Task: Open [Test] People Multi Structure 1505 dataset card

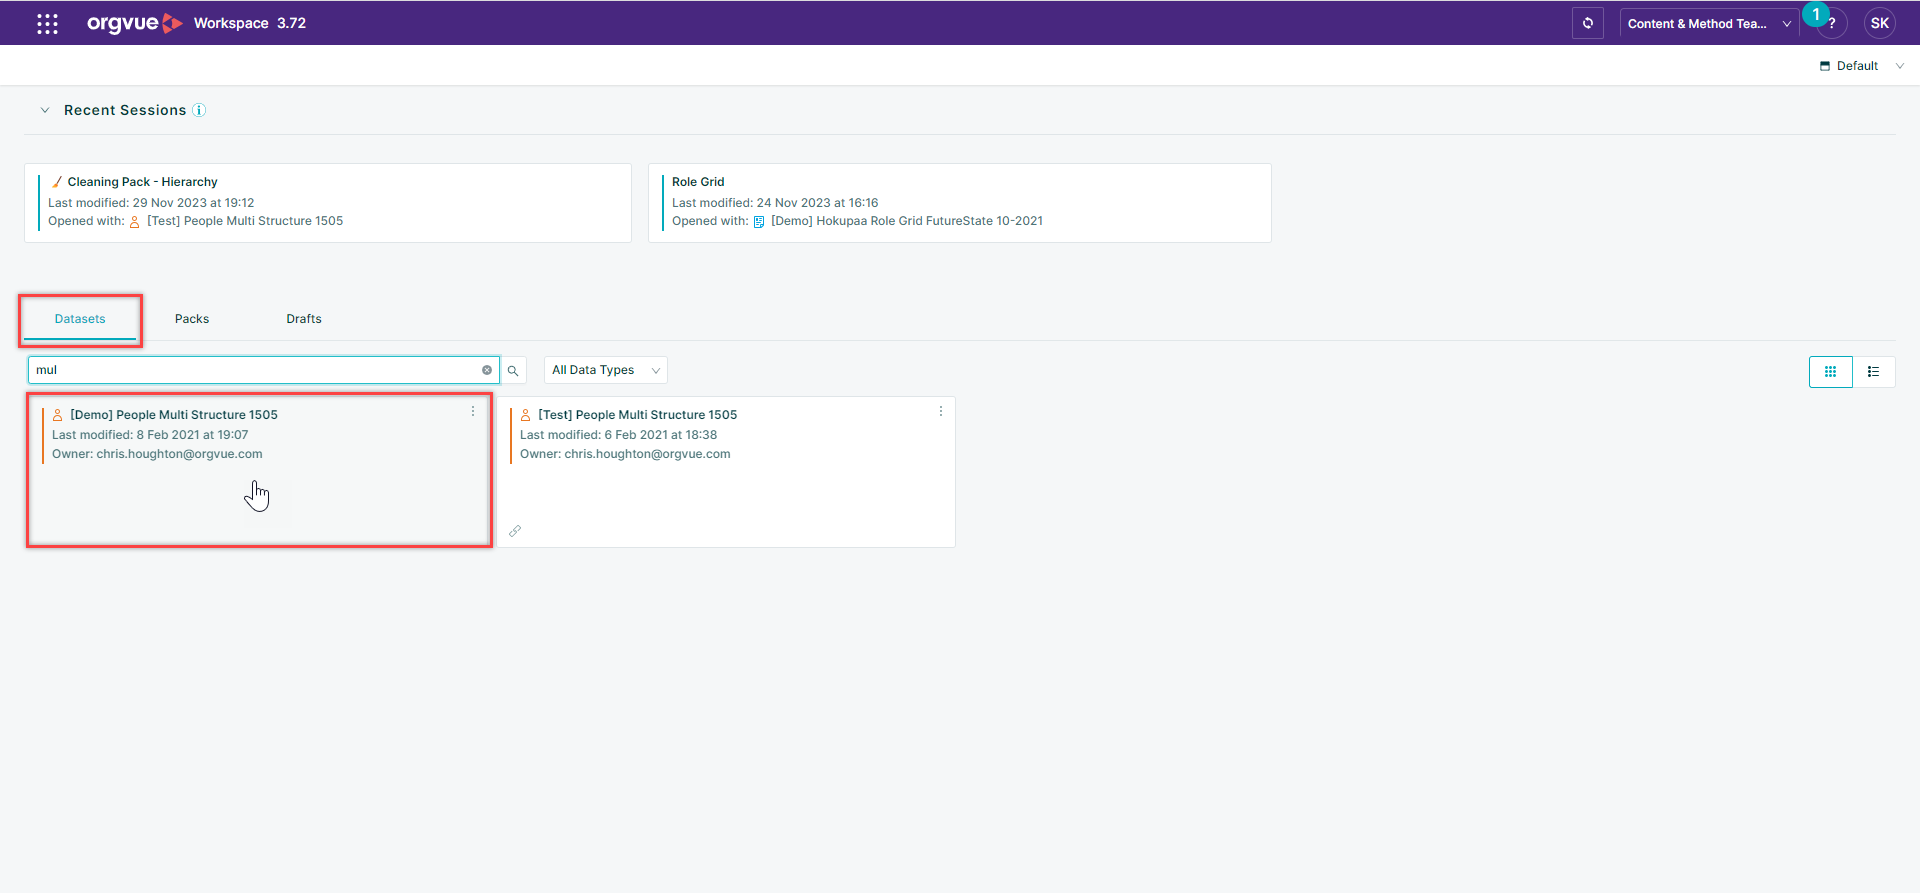Action: [x=727, y=472]
